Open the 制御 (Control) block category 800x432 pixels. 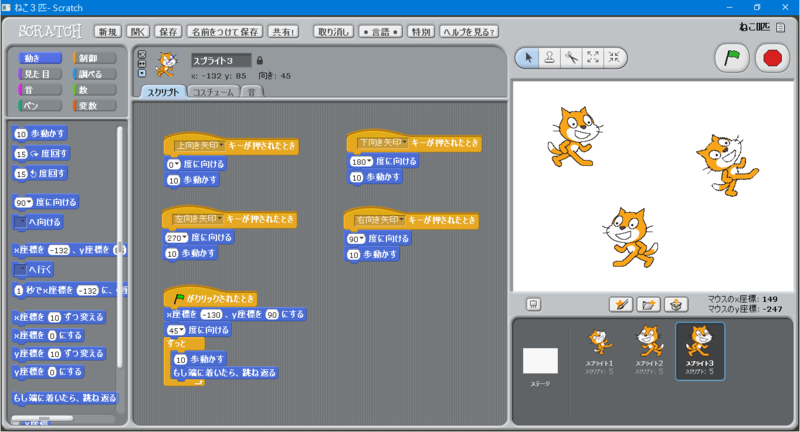click(x=94, y=58)
